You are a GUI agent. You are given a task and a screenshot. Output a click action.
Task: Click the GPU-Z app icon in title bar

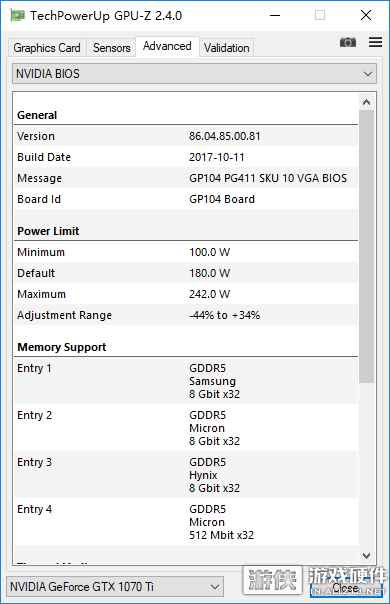click(x=18, y=16)
